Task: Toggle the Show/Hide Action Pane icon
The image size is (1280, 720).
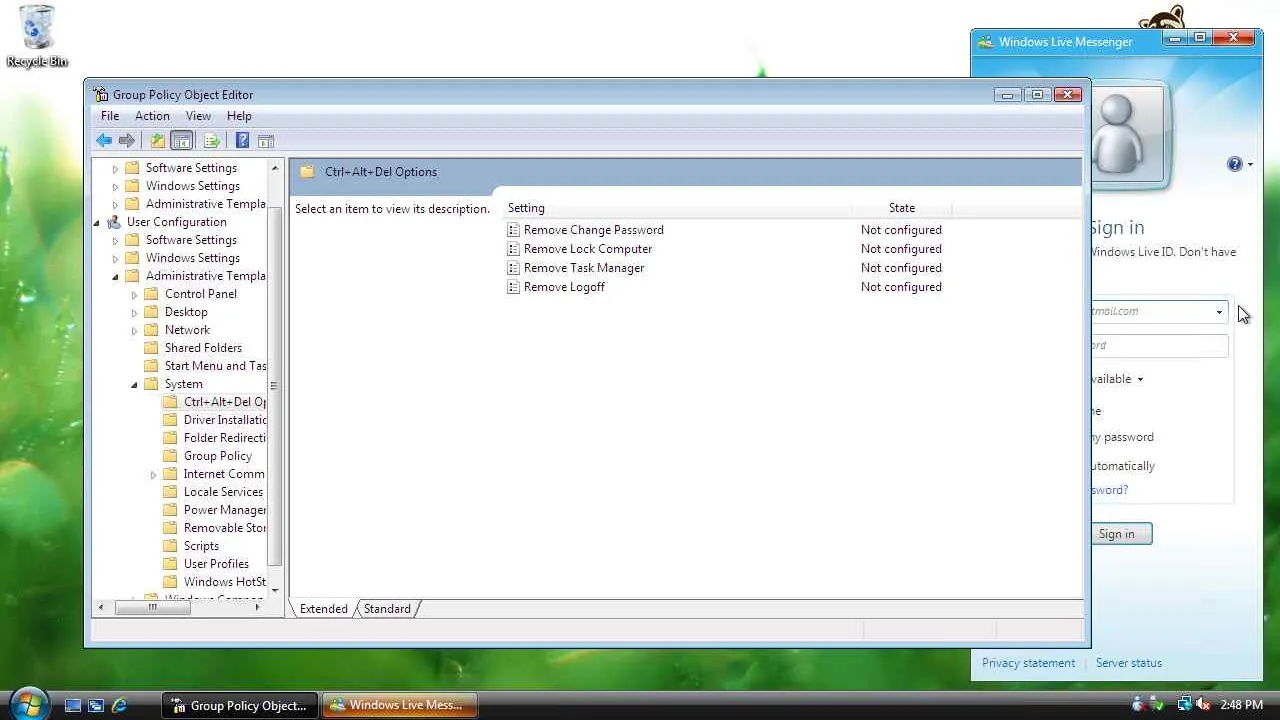Action: 266,141
